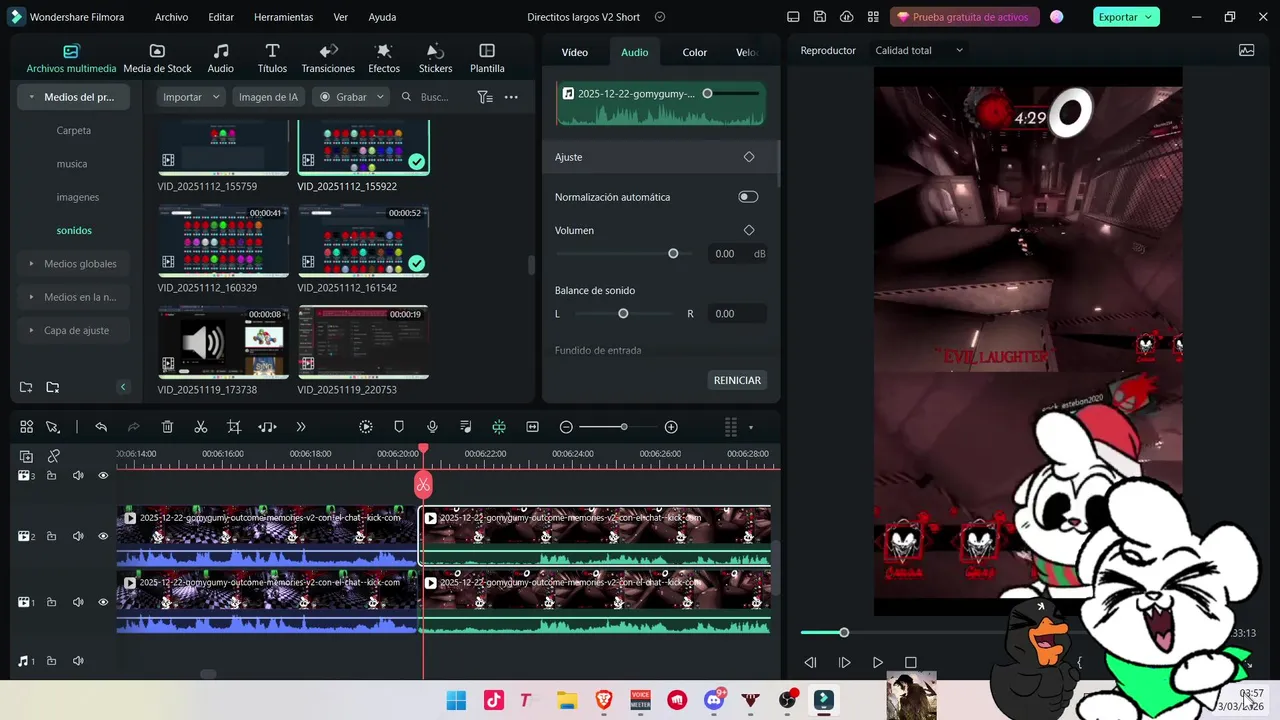Open the Stickers panel
This screenshot has width=1280, height=720.
point(435,59)
